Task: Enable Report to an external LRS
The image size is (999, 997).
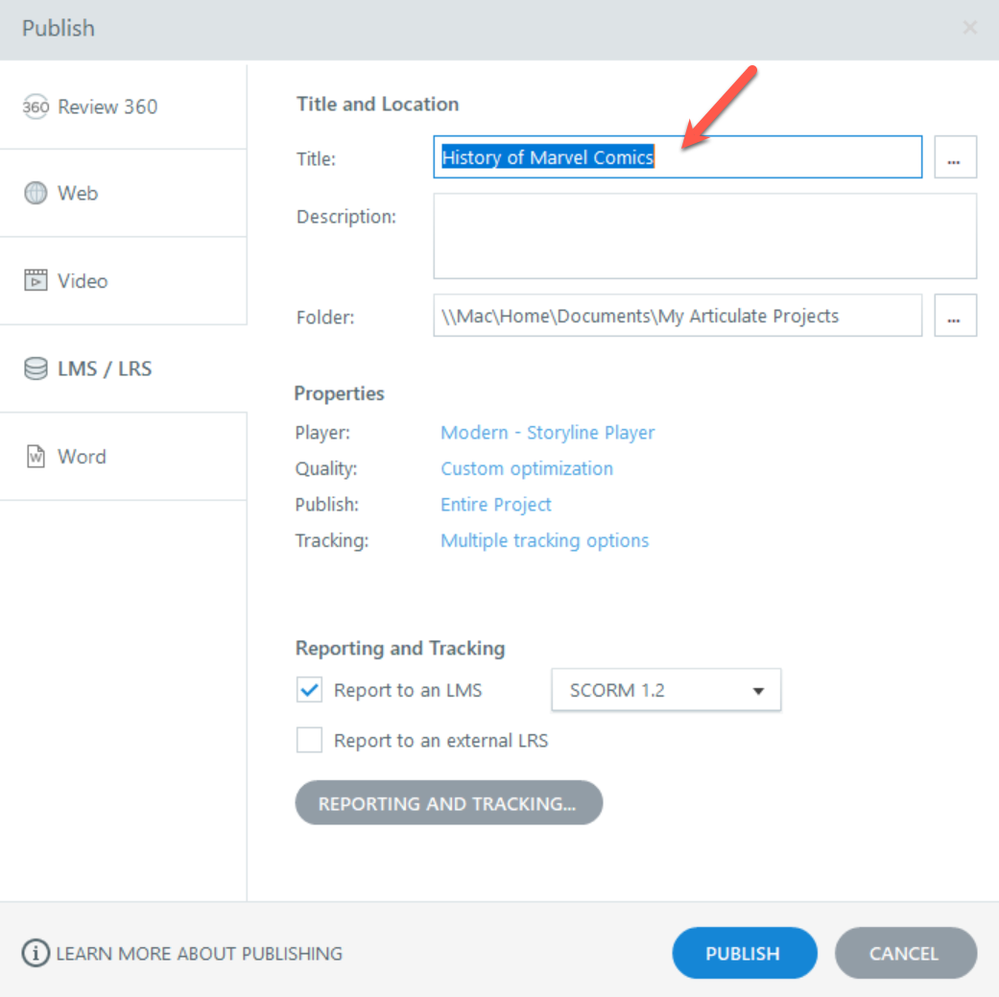Action: pyautogui.click(x=310, y=741)
